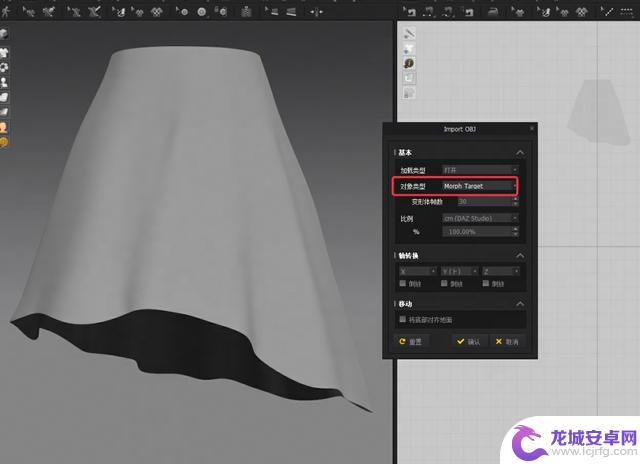The image size is (640, 464).
Task: Click the dashed lines icon in 2D toolbar
Action: coord(627,12)
